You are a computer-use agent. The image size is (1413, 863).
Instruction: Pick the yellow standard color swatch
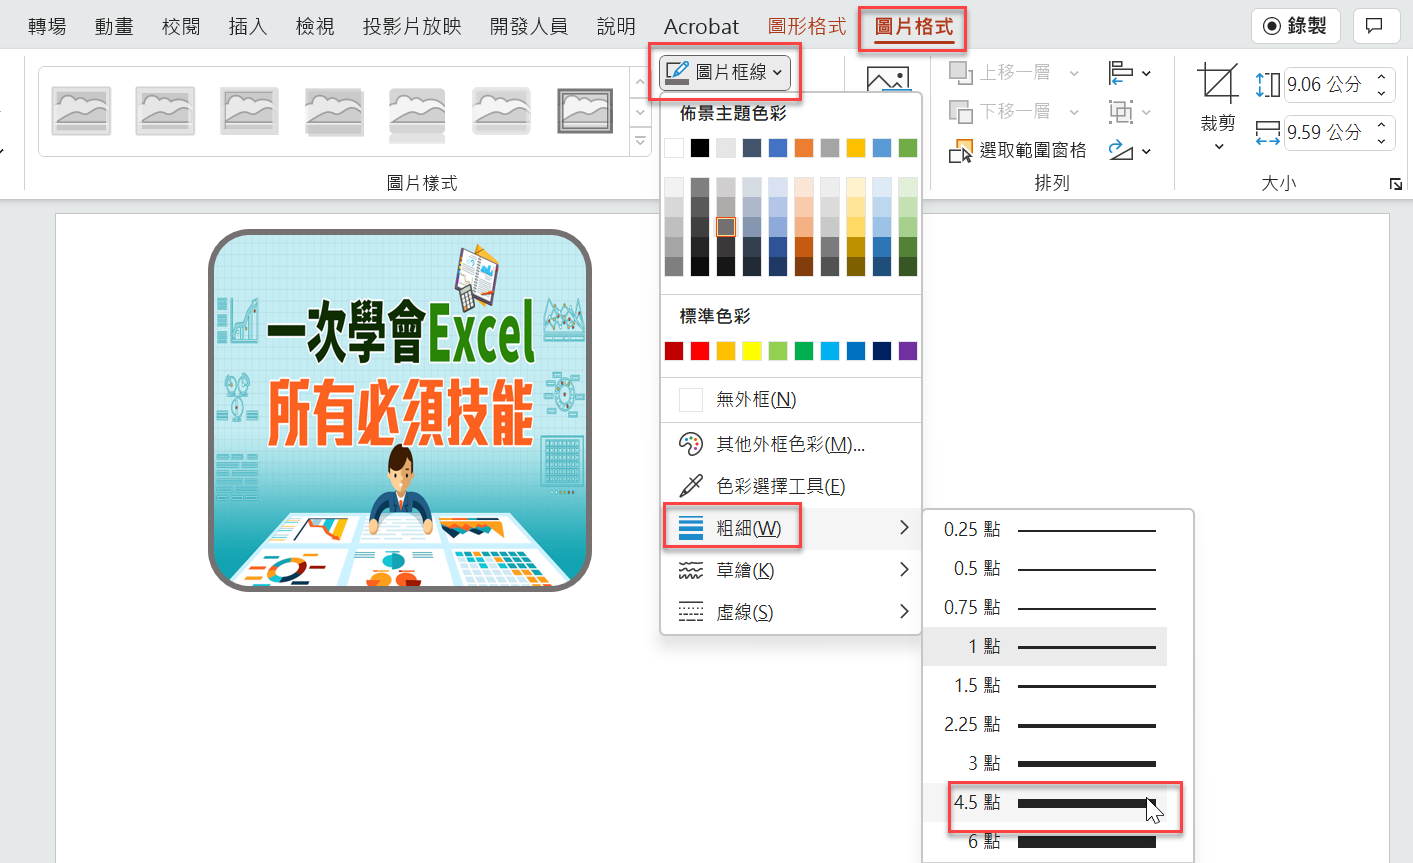752,351
